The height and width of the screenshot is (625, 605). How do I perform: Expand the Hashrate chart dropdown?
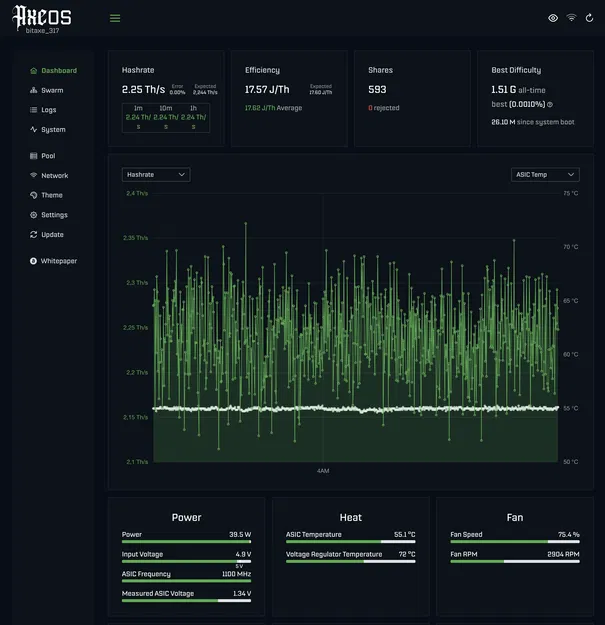click(156, 174)
